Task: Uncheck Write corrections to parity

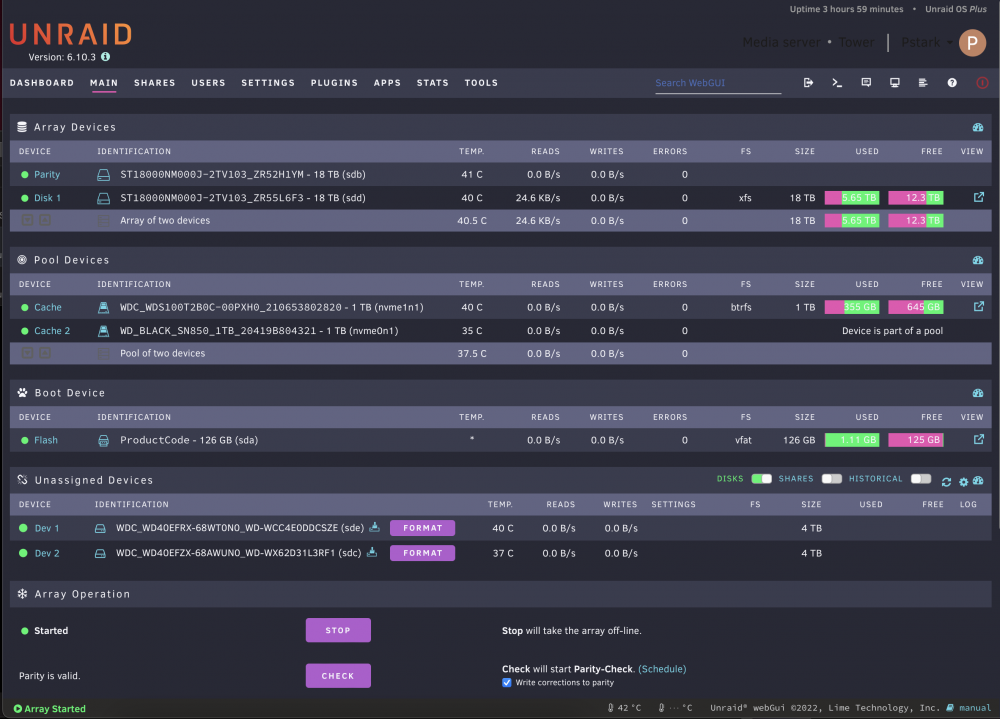Action: pos(506,682)
